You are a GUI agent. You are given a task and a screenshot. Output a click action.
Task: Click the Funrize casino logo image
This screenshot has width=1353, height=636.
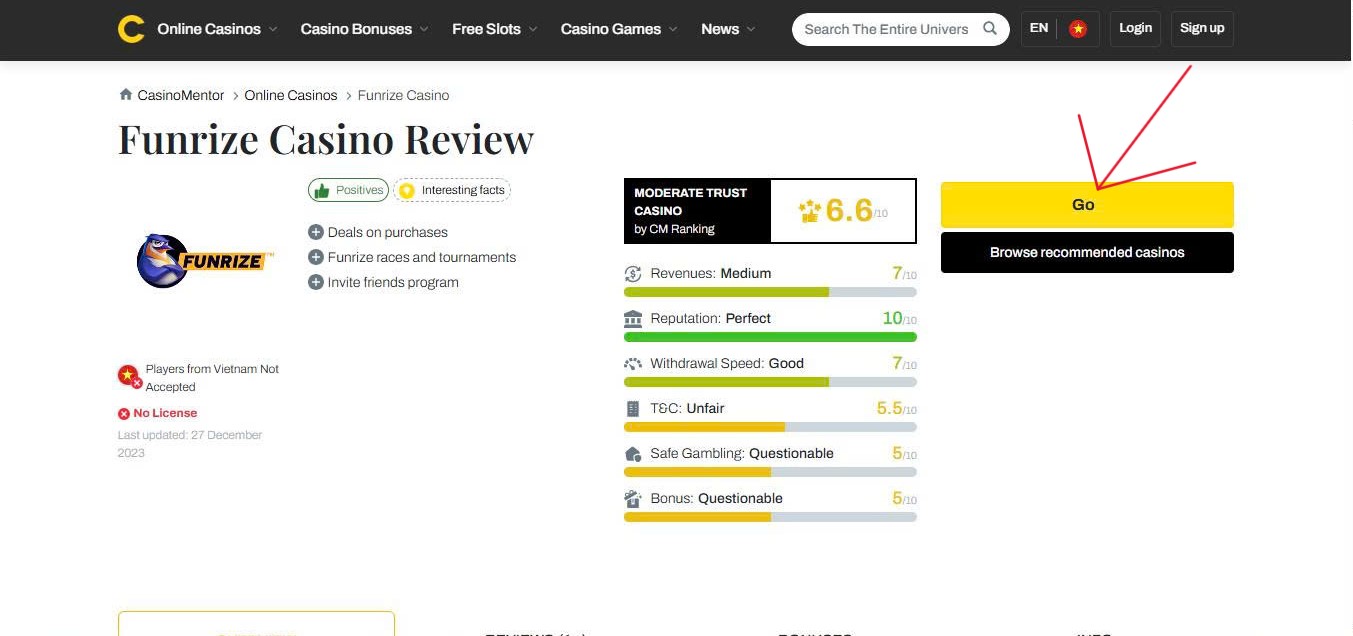(x=203, y=261)
